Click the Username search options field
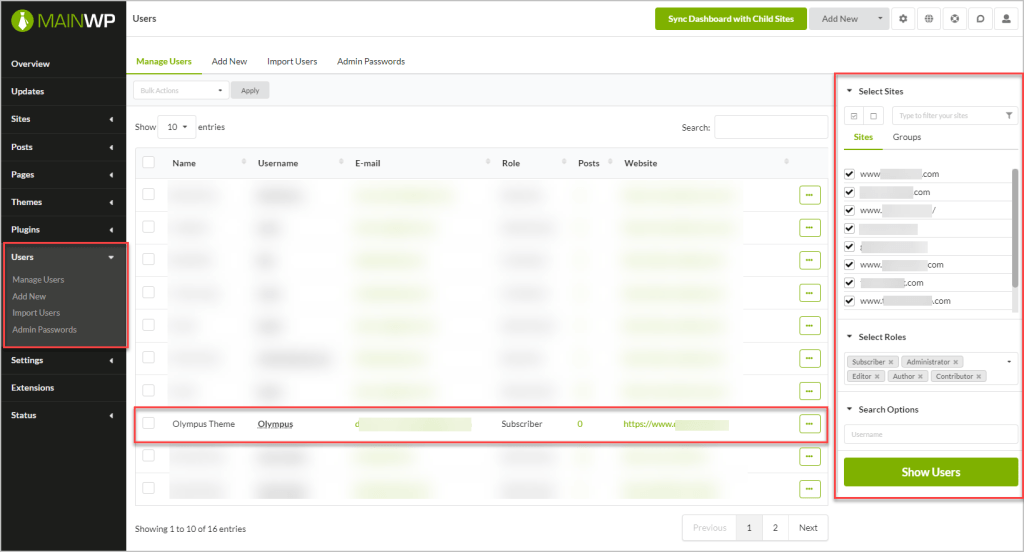 point(931,434)
